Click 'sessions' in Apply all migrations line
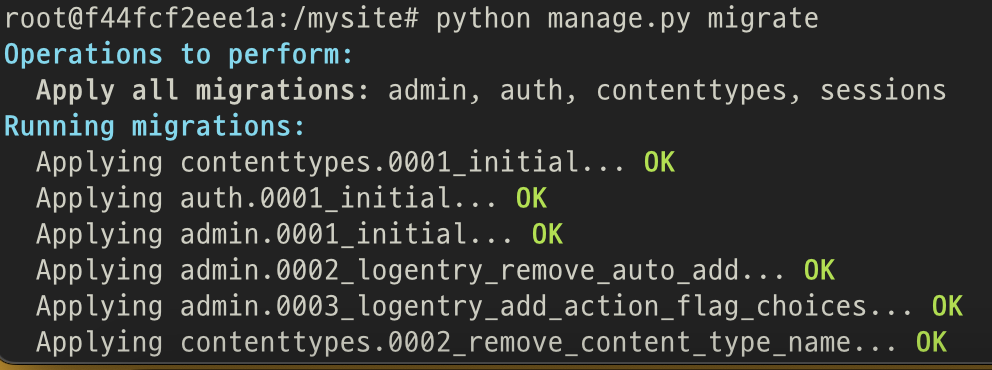The height and width of the screenshot is (370, 992). (x=883, y=90)
